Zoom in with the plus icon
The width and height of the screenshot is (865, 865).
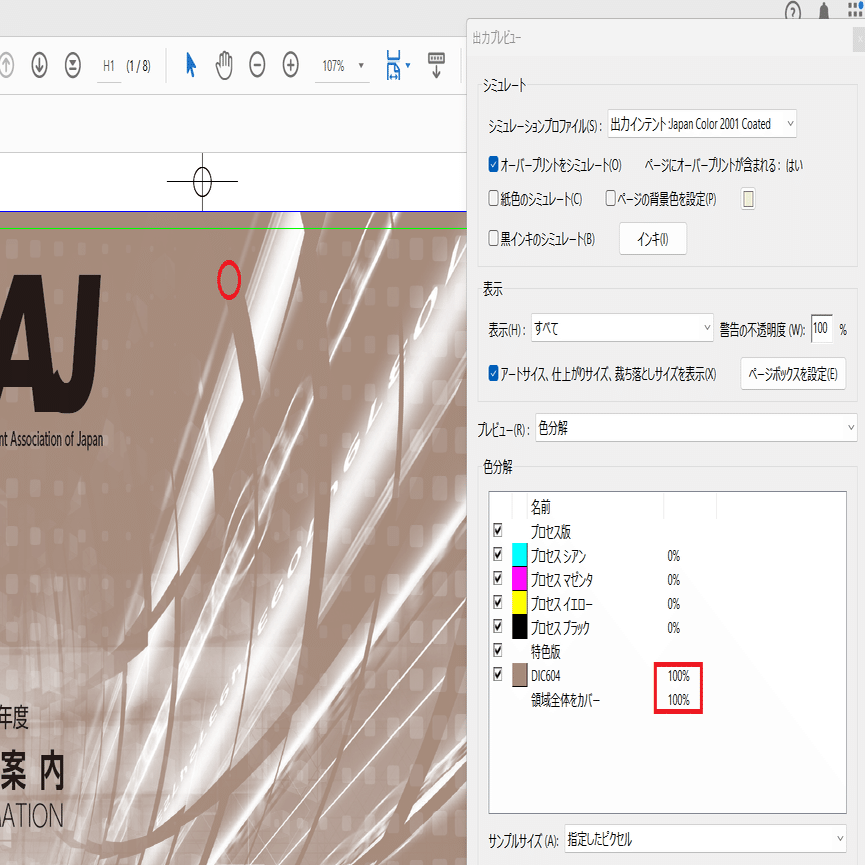coord(291,65)
